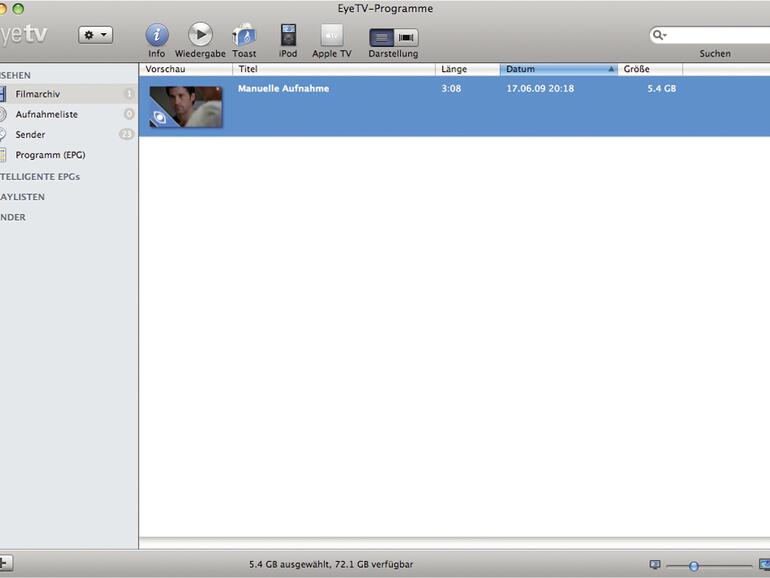Select the Manuelle Aufnahme title

pyautogui.click(x=283, y=88)
